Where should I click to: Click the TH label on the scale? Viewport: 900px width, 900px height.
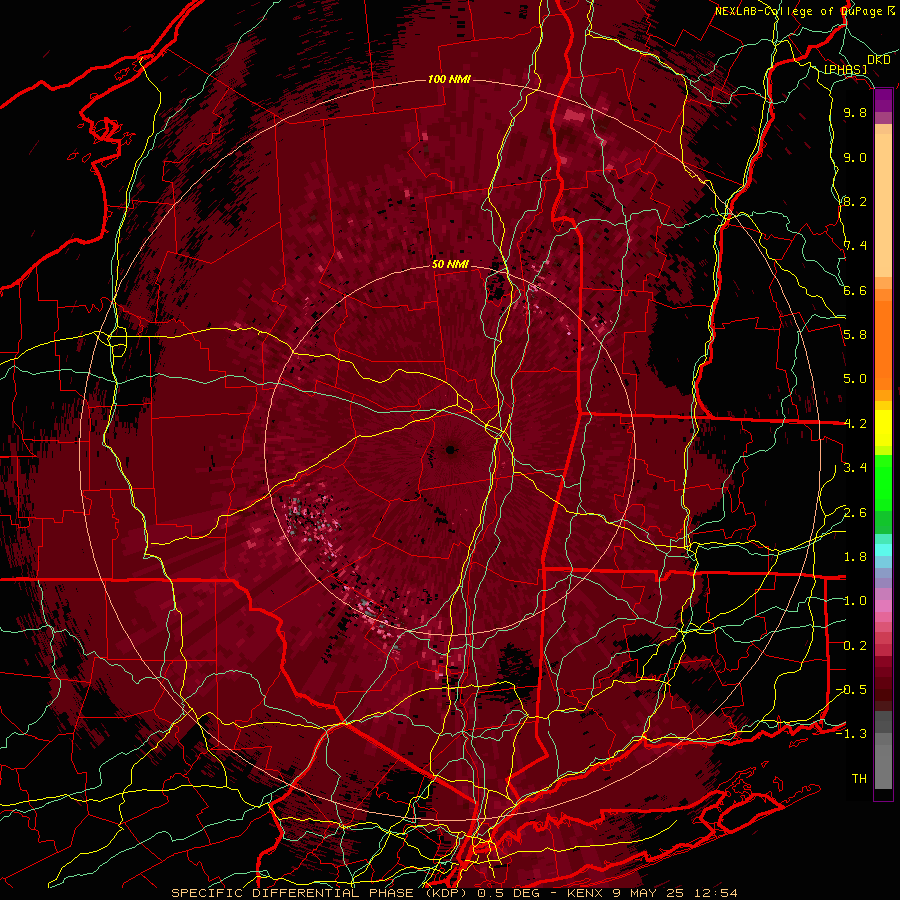859,779
